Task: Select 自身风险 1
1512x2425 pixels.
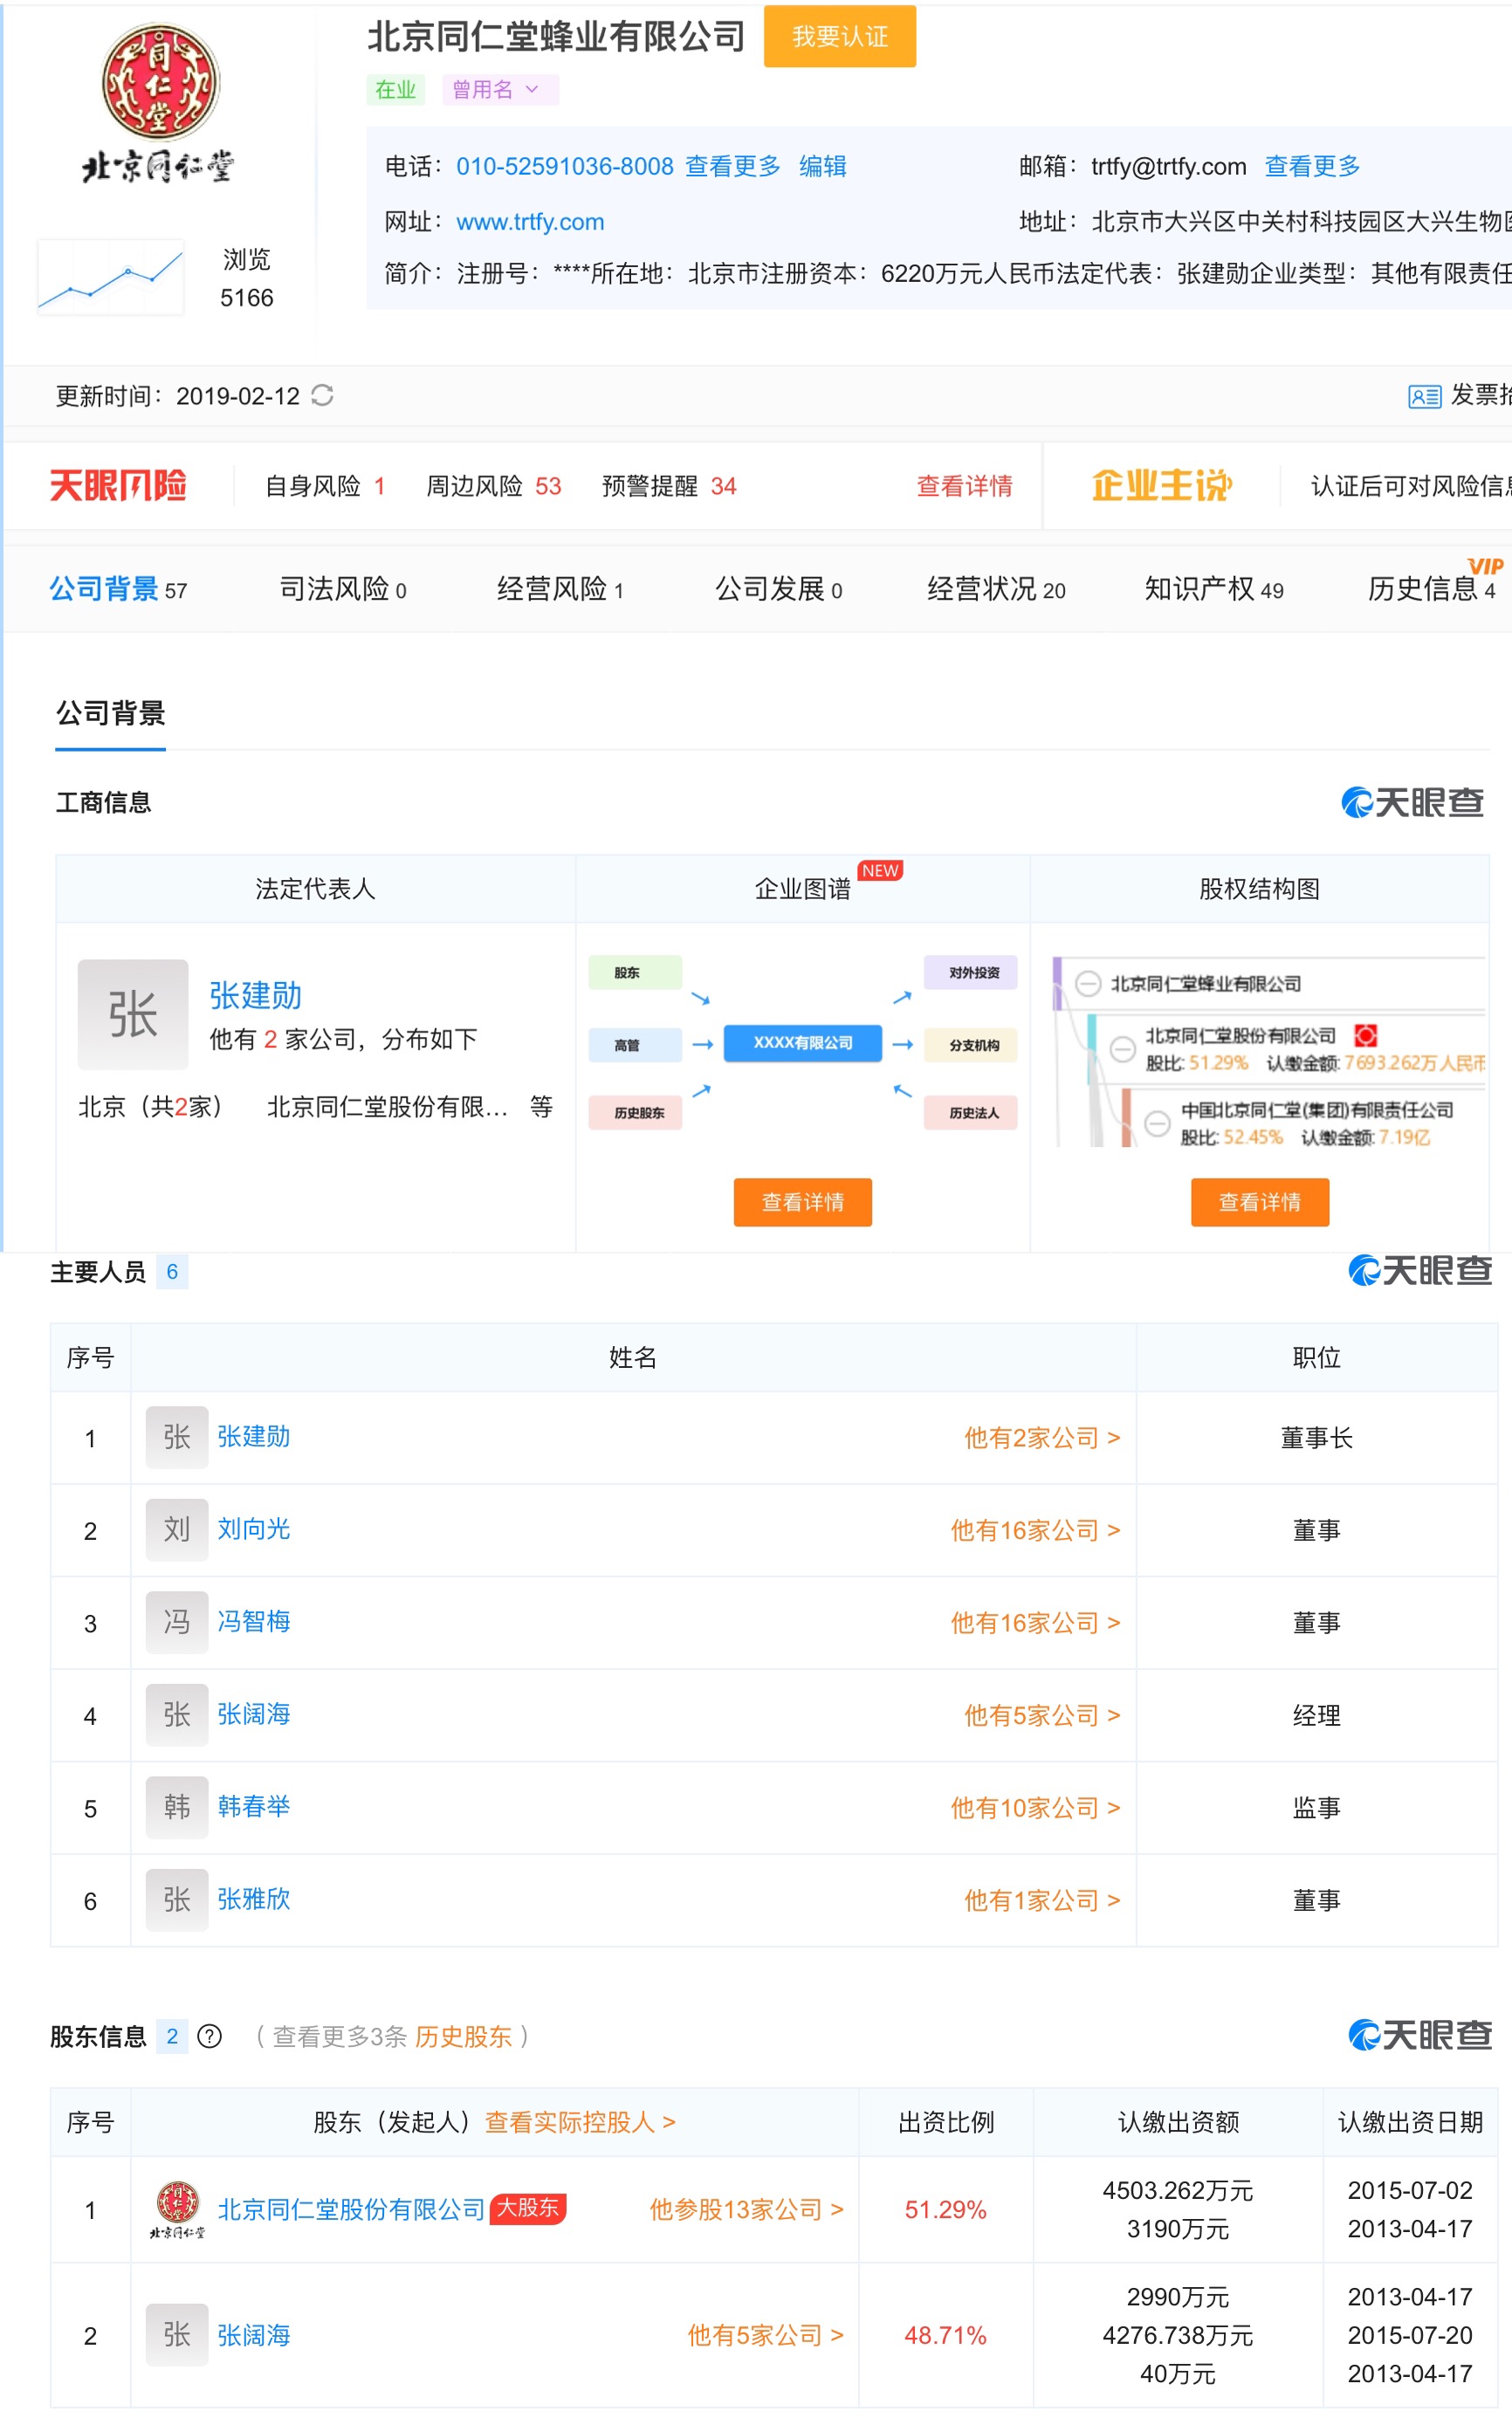Action: coord(325,486)
